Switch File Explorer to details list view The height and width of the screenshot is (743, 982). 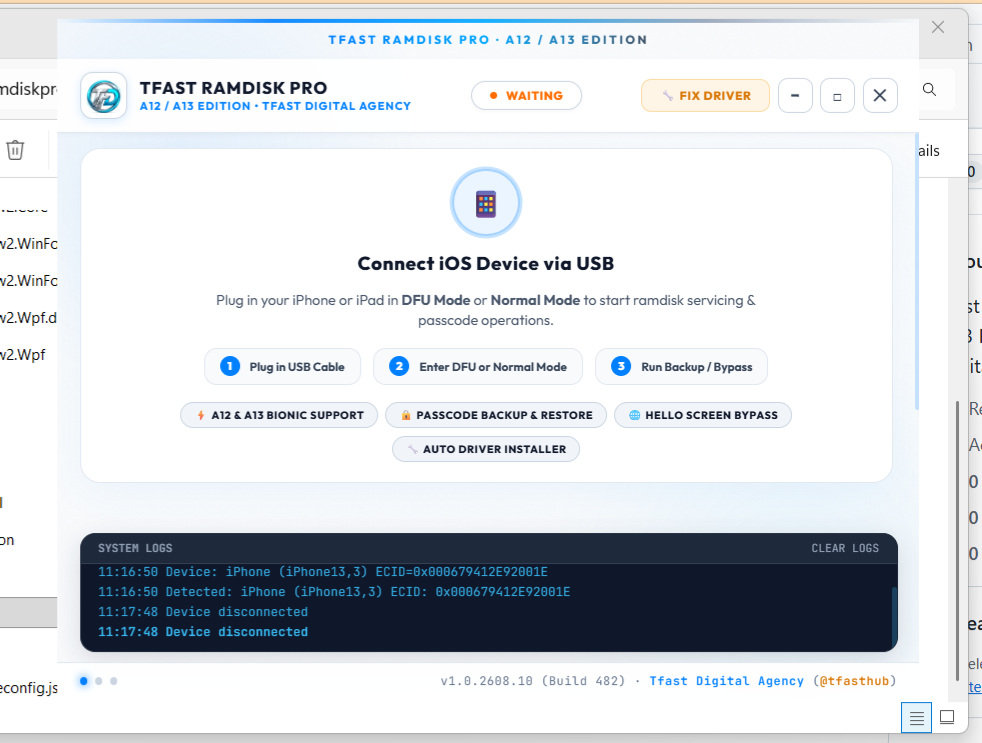point(916,717)
